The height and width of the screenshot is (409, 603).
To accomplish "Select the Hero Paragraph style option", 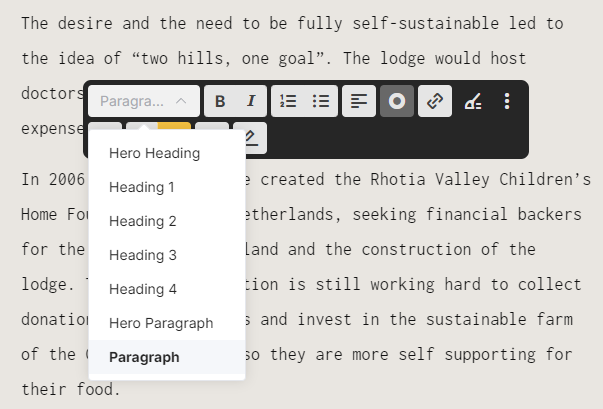I will click(x=161, y=323).
